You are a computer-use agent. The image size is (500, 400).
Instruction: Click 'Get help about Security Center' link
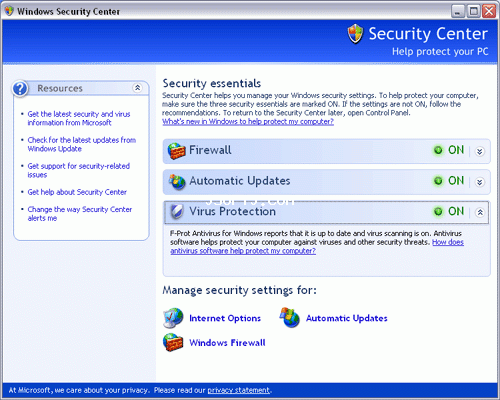point(77,192)
